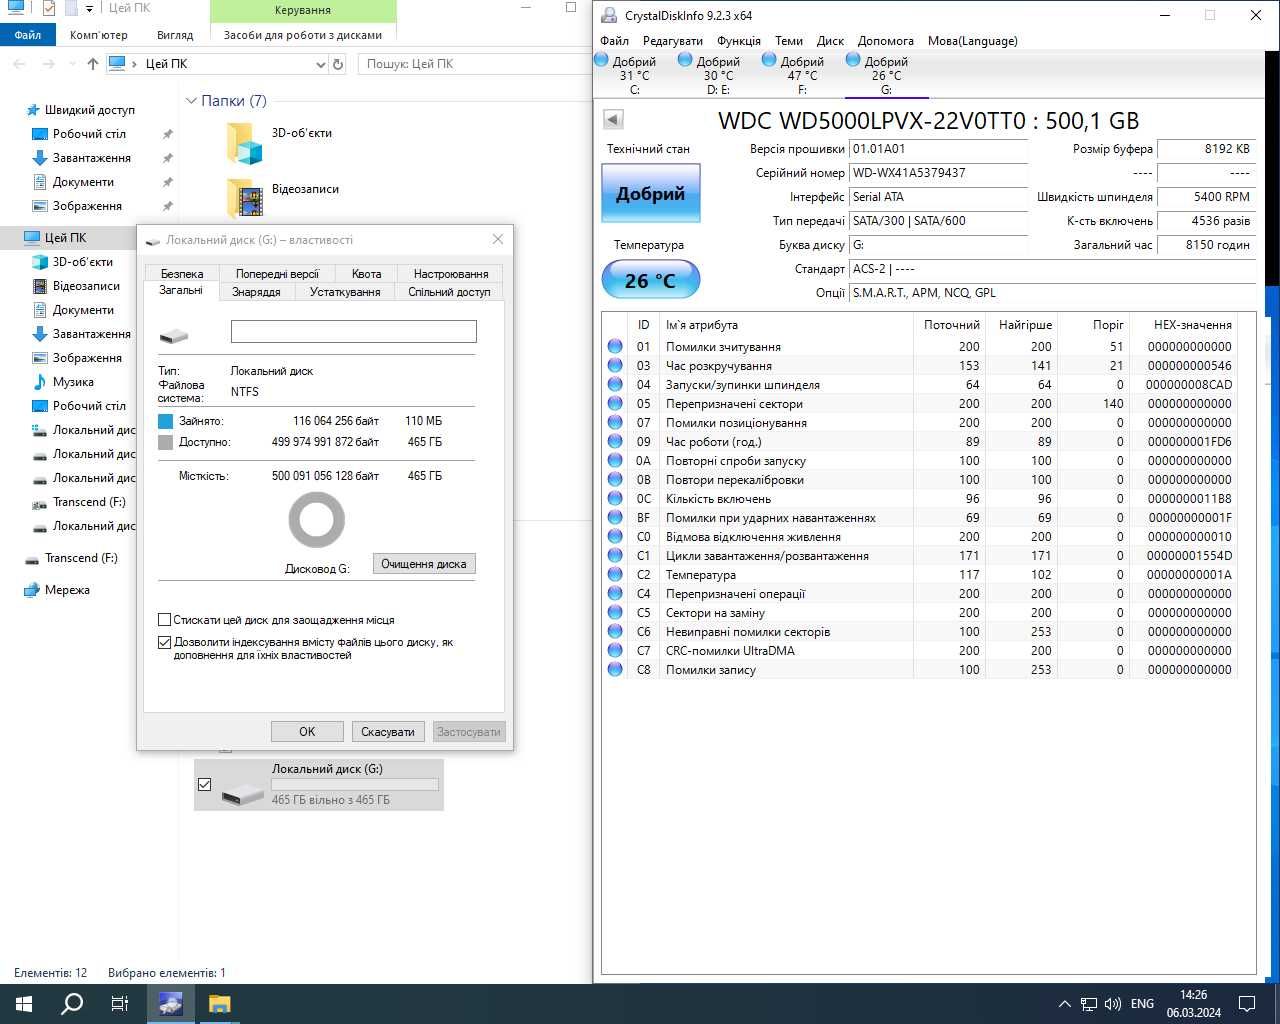1280x1024 pixels.
Task: Switch to the Устаткування tab
Action: tap(345, 292)
